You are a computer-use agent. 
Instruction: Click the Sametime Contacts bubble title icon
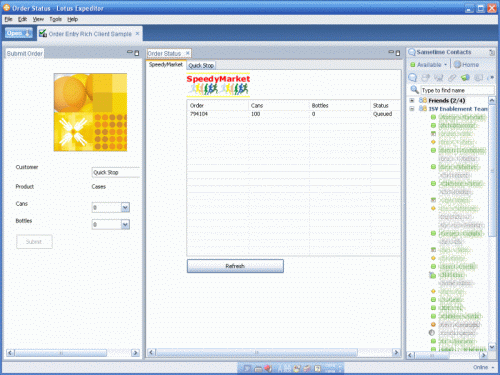coord(412,52)
